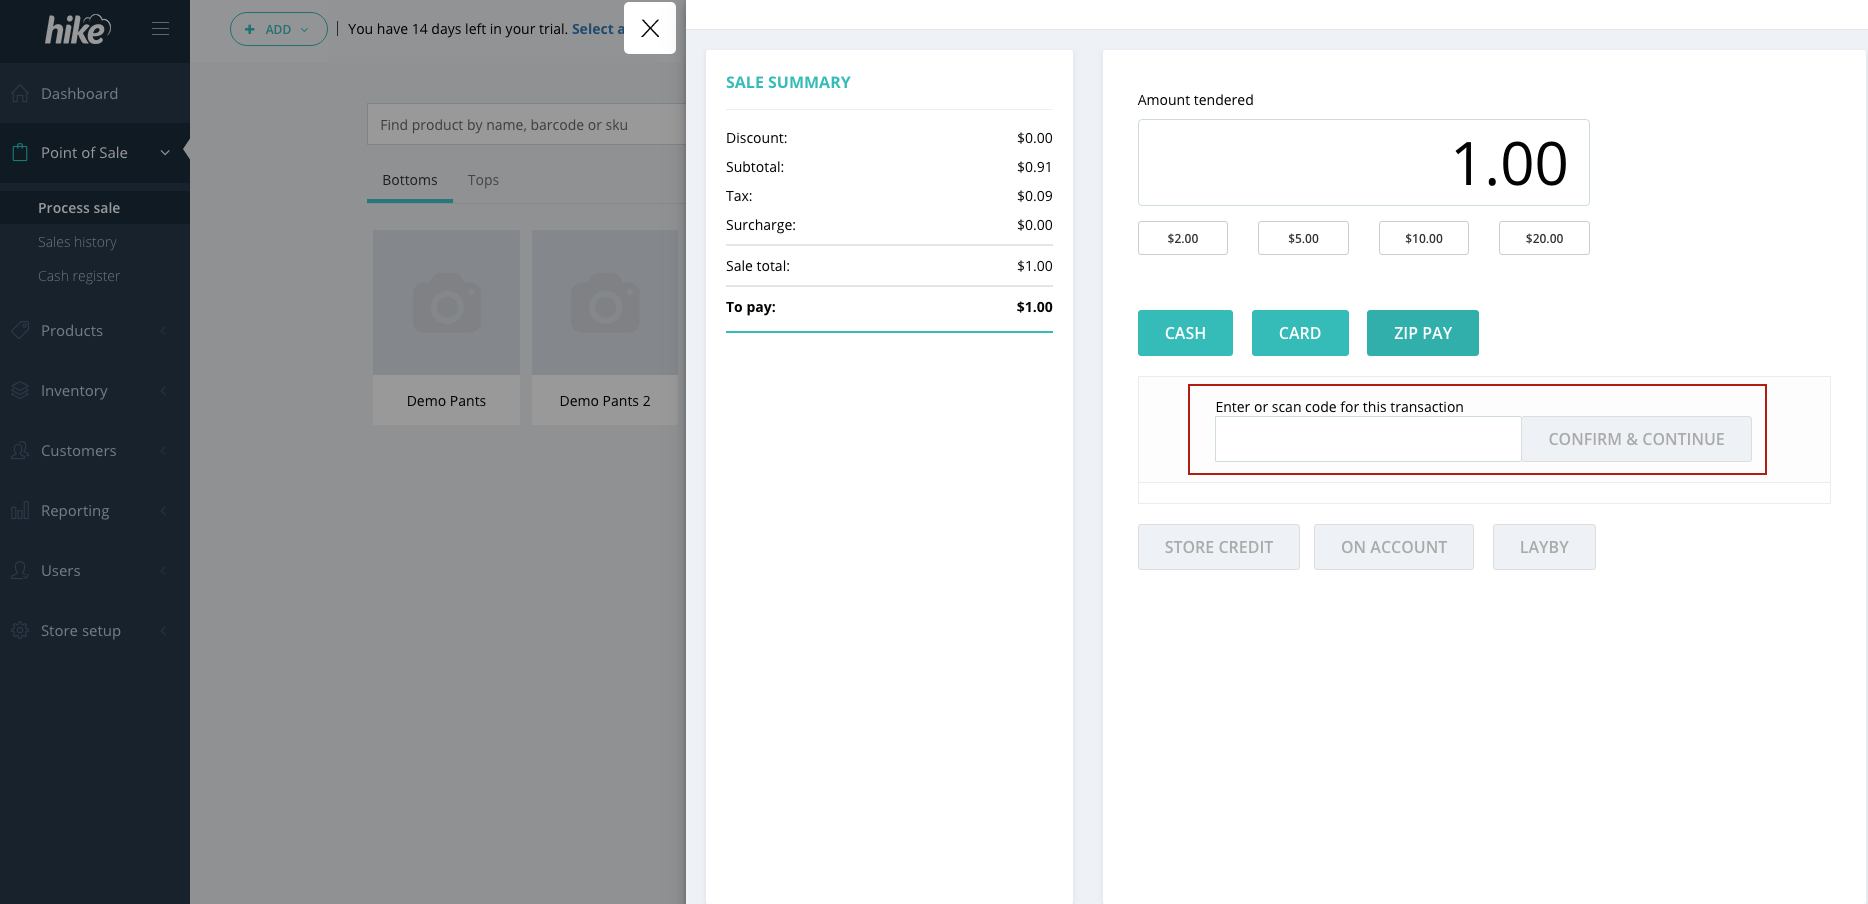
Task: Toggle the hamburger menu icon
Action: (160, 29)
